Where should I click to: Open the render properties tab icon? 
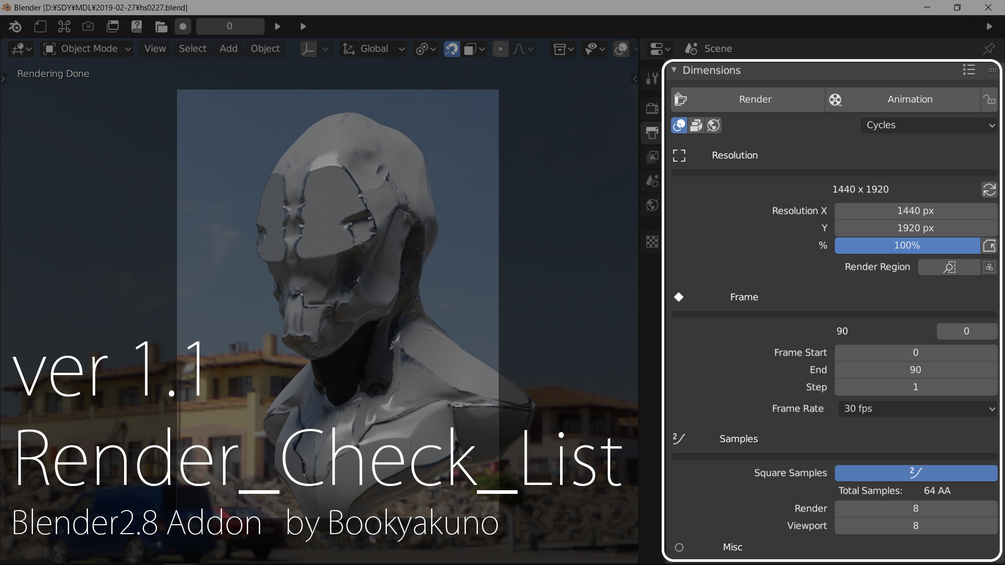click(x=652, y=108)
